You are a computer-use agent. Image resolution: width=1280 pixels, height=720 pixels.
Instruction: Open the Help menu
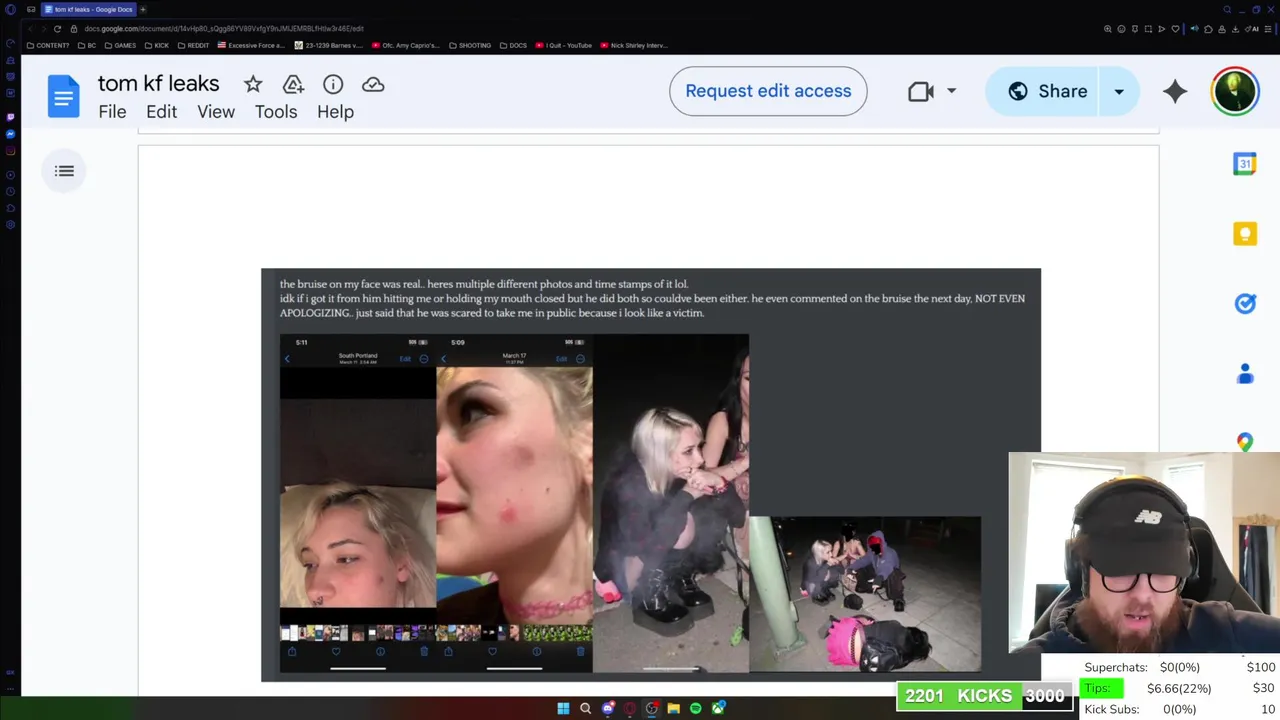[x=335, y=112]
